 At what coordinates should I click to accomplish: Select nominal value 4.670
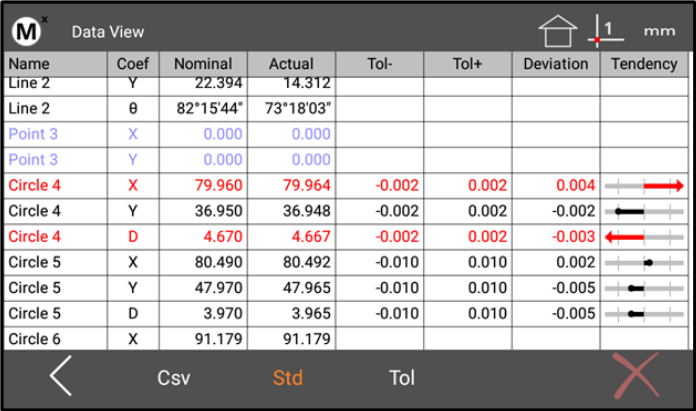(223, 237)
